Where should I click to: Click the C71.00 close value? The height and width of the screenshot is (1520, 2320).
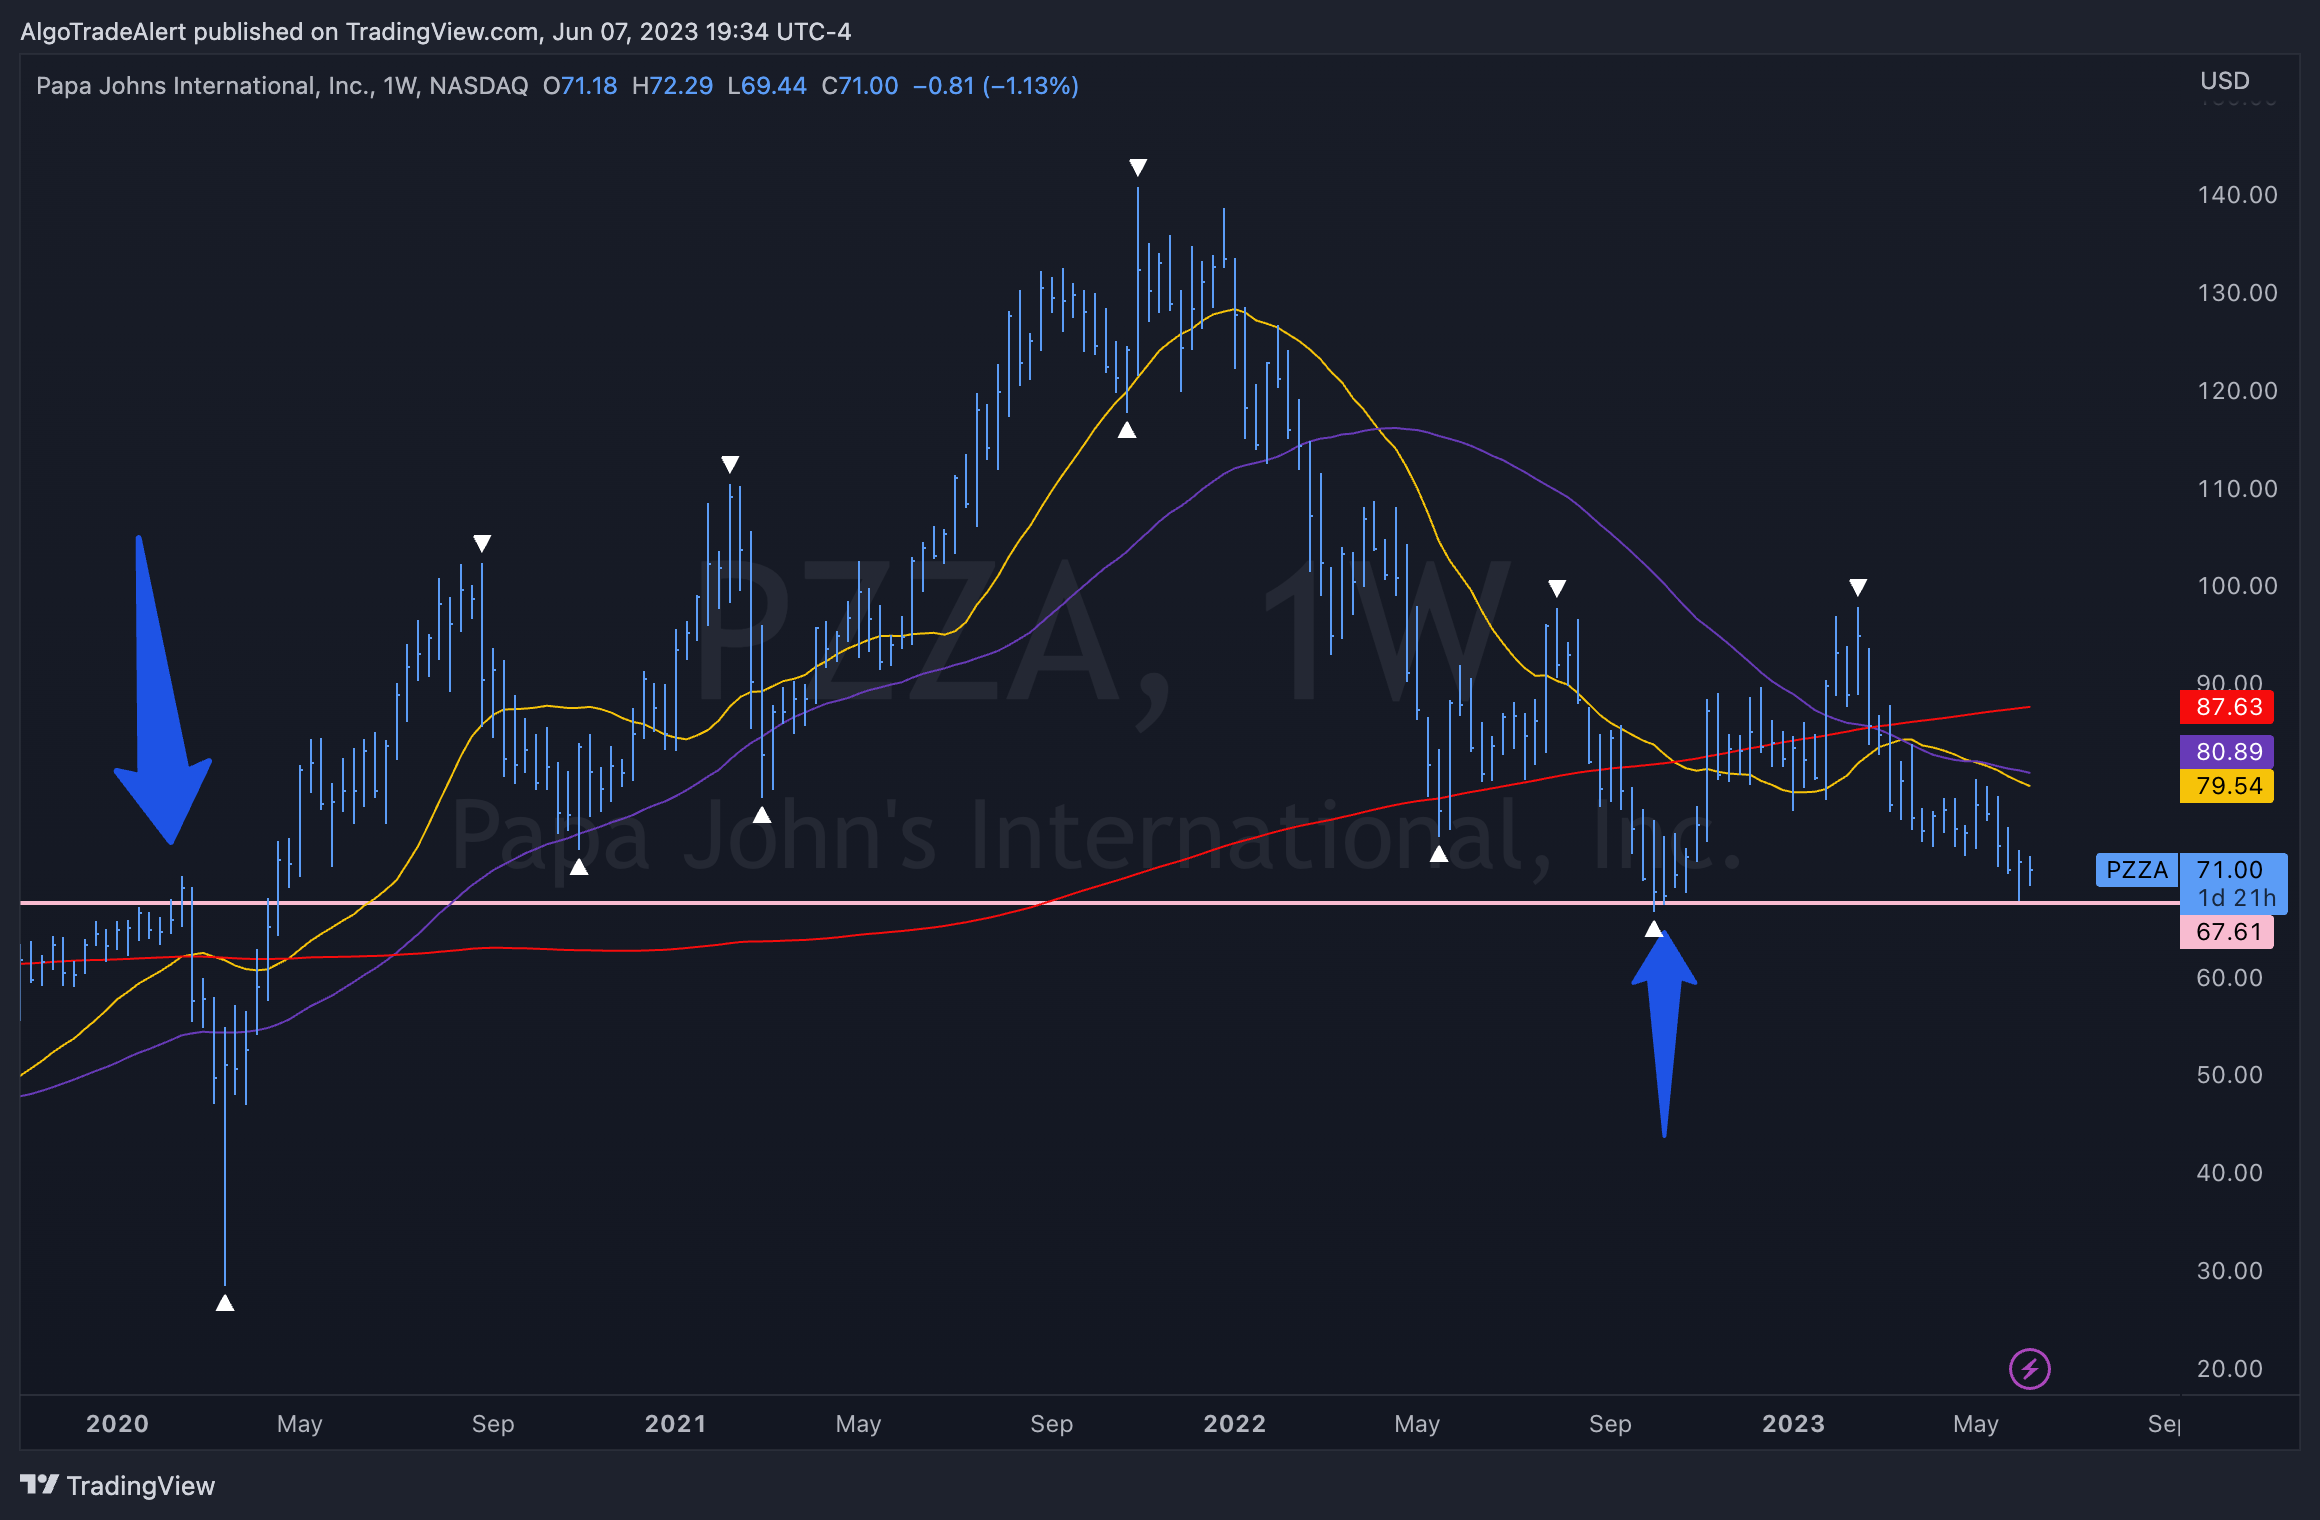click(859, 86)
